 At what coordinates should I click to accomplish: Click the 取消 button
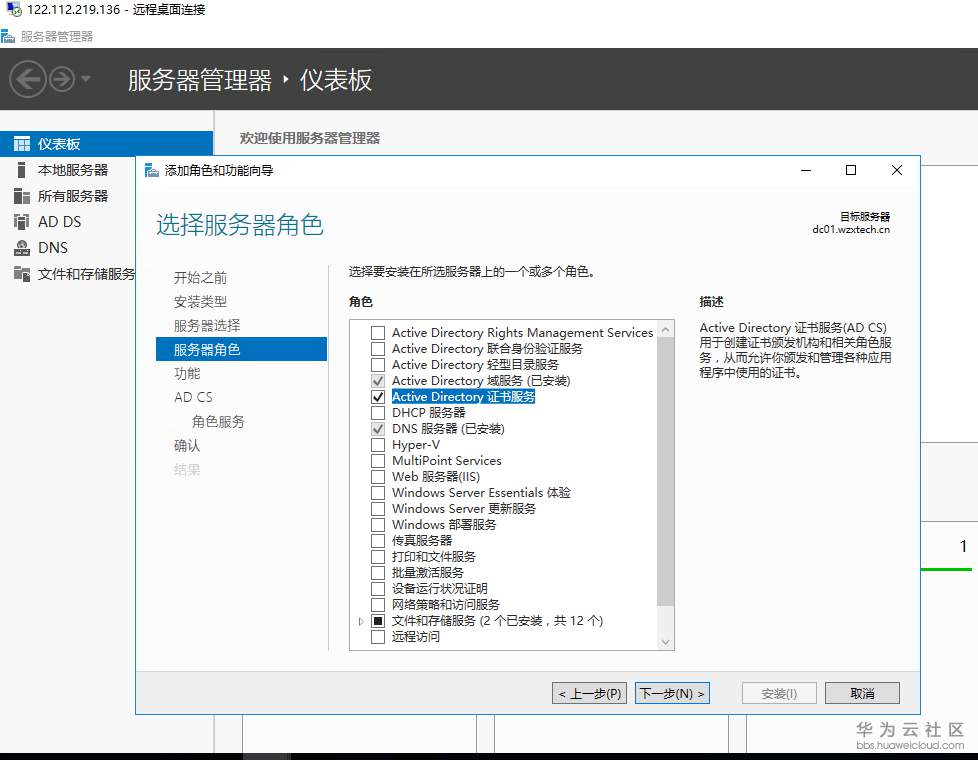tap(862, 692)
